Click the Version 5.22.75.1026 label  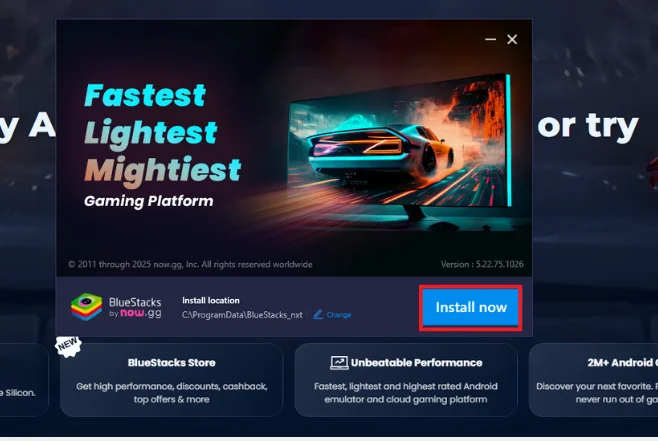pyautogui.click(x=482, y=264)
